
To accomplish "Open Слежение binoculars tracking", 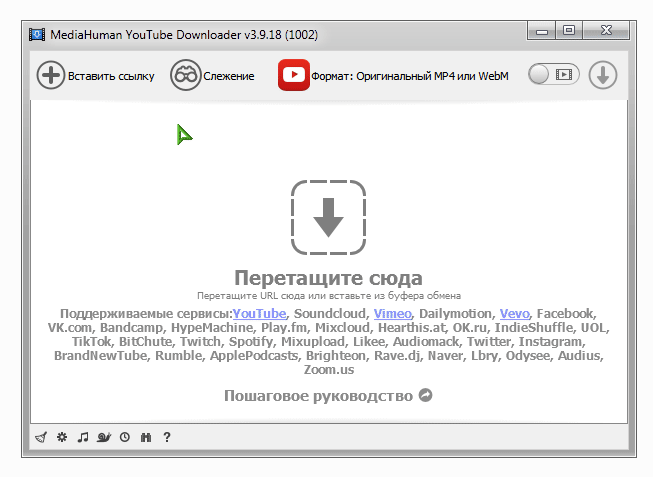I will point(184,75).
